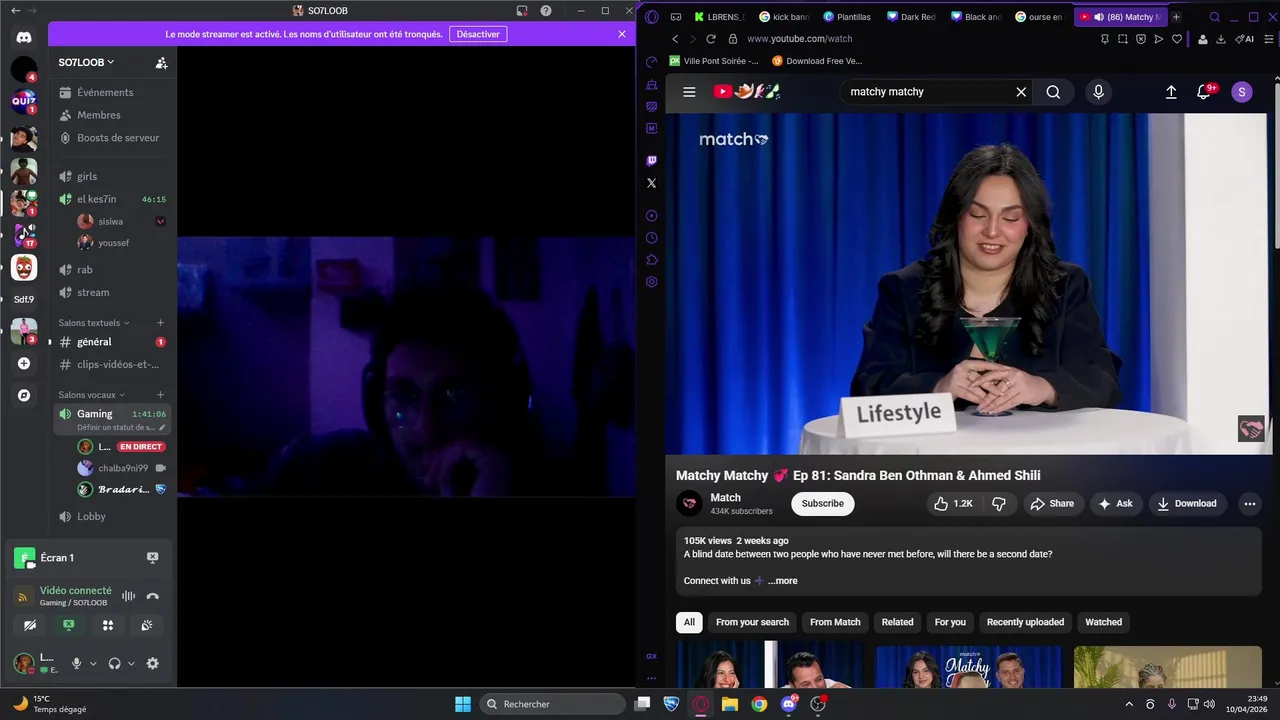Open the activities launcher icon
The height and width of the screenshot is (720, 1280).
click(108, 625)
